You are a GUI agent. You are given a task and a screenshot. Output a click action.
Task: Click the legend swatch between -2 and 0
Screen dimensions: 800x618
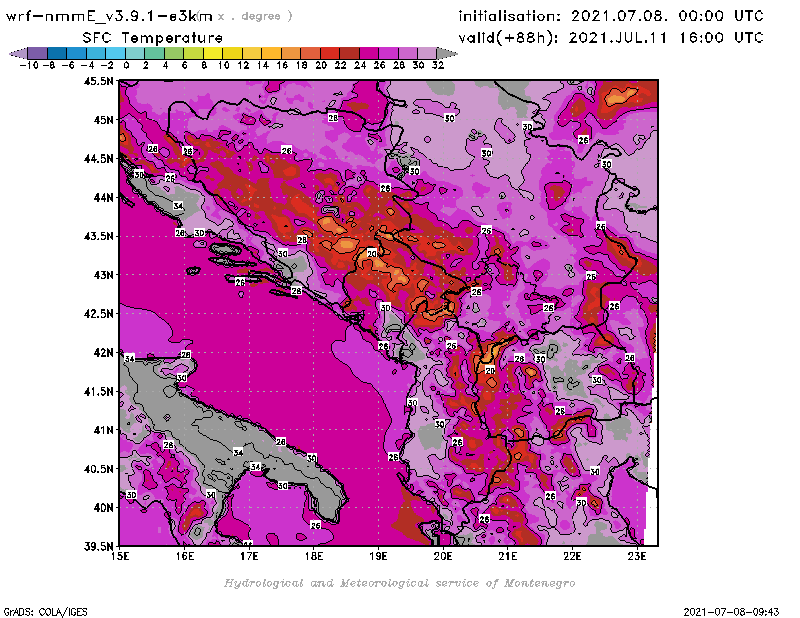click(115, 53)
